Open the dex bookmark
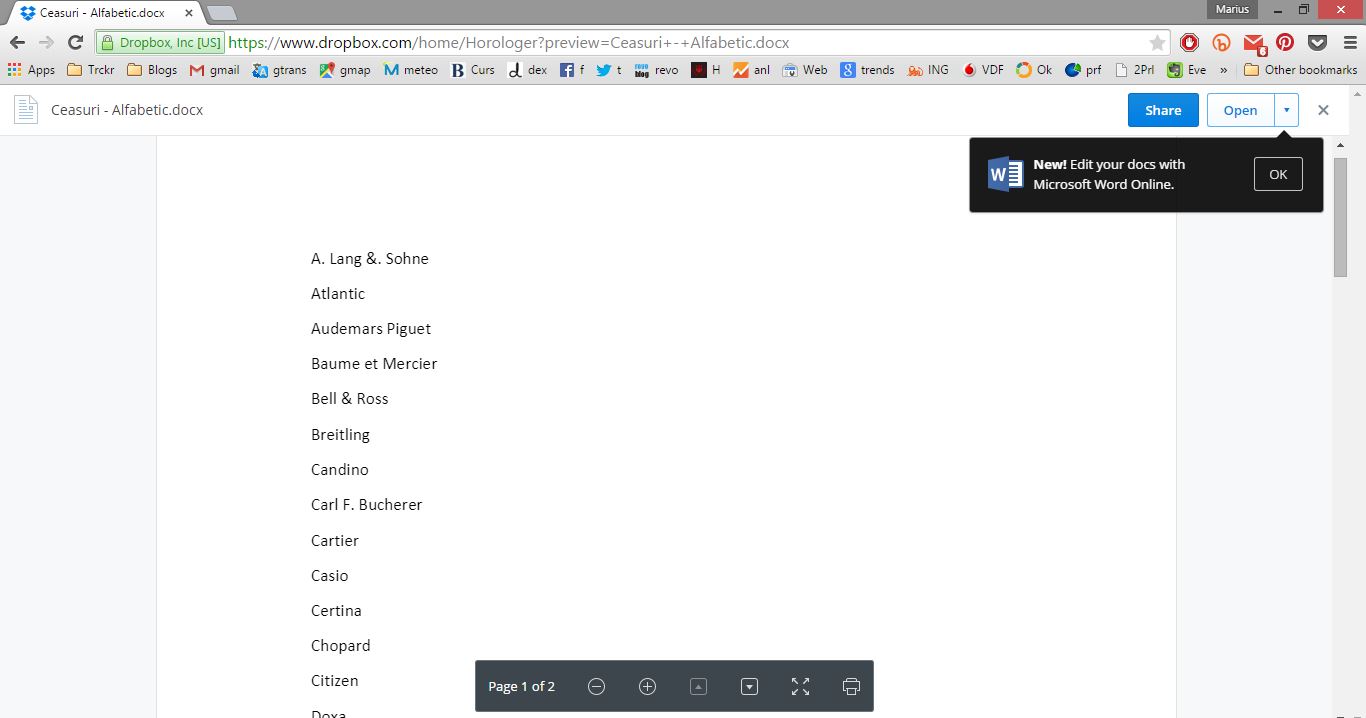 point(527,70)
